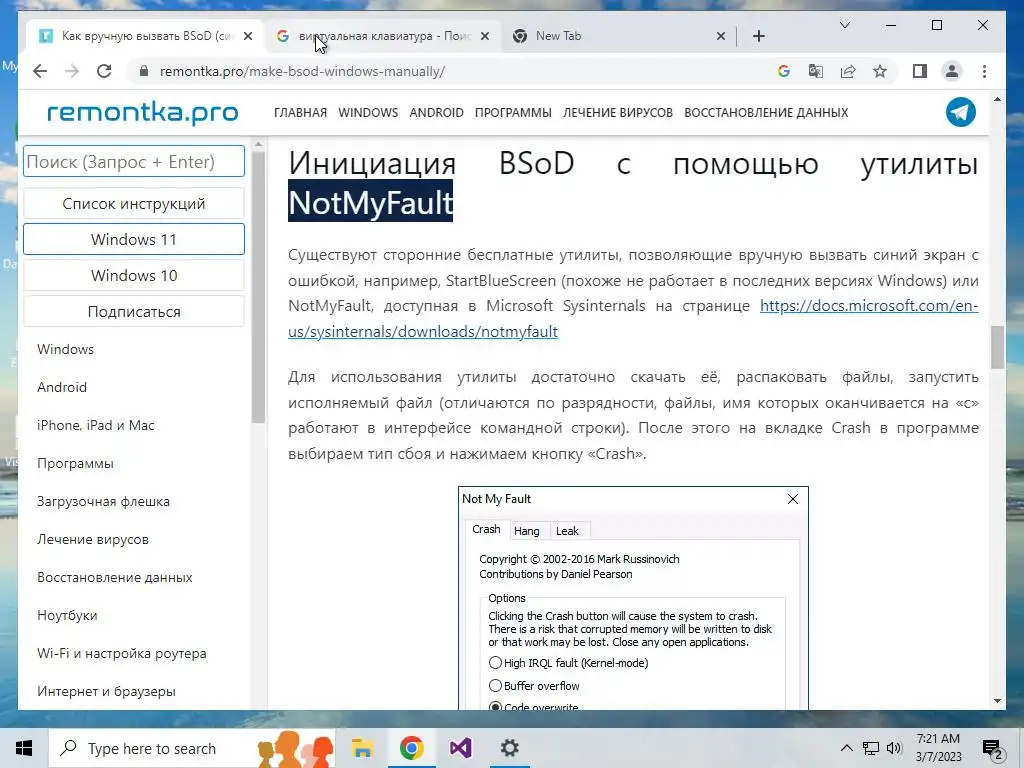Viewport: 1024px width, 768px height.
Task: Follow the docs.microsoft.com notmyfault link
Action: coord(423,332)
